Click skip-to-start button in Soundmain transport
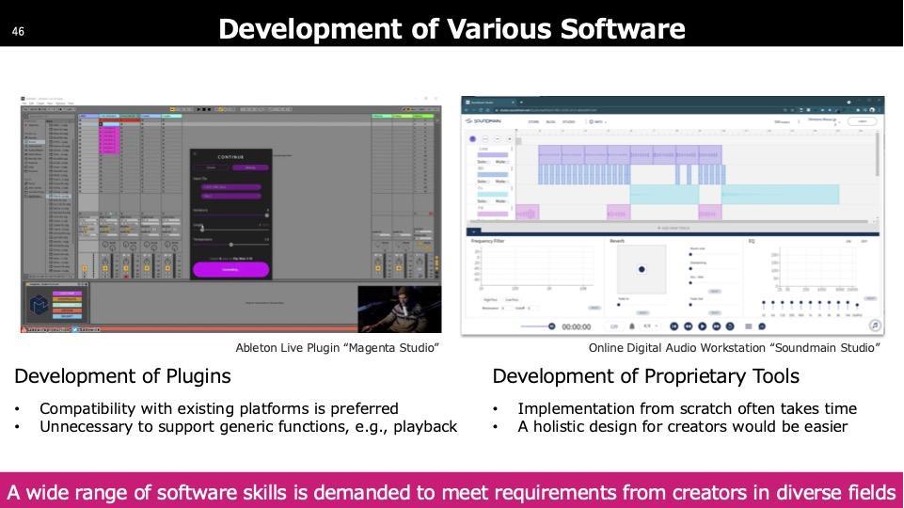Screen dimensions: 904x508 click(x=674, y=326)
